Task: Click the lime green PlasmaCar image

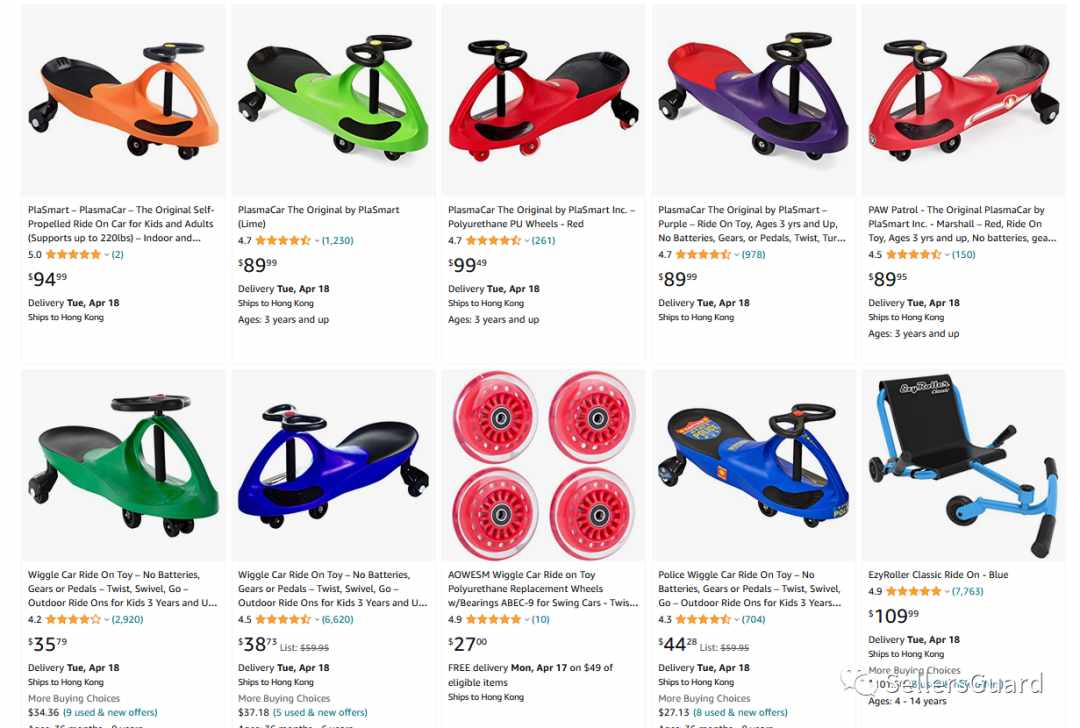Action: [x=333, y=100]
